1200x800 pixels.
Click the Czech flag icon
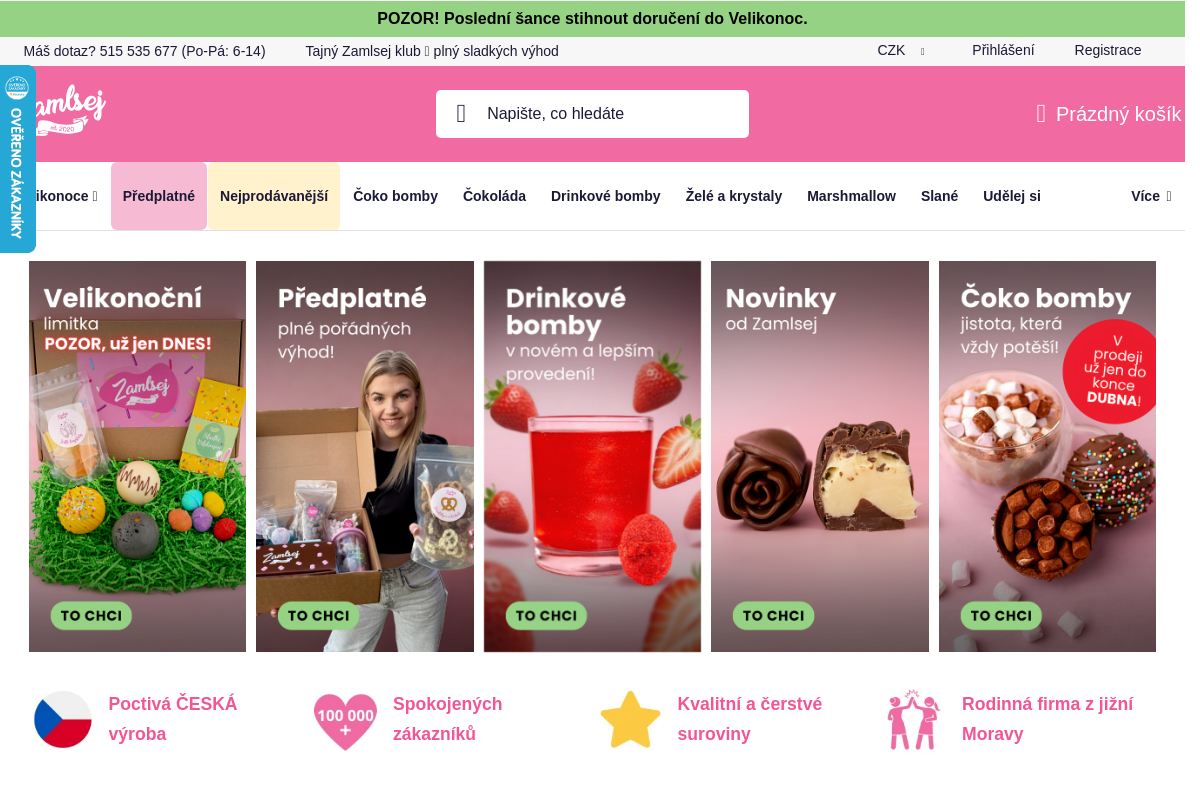(63, 719)
